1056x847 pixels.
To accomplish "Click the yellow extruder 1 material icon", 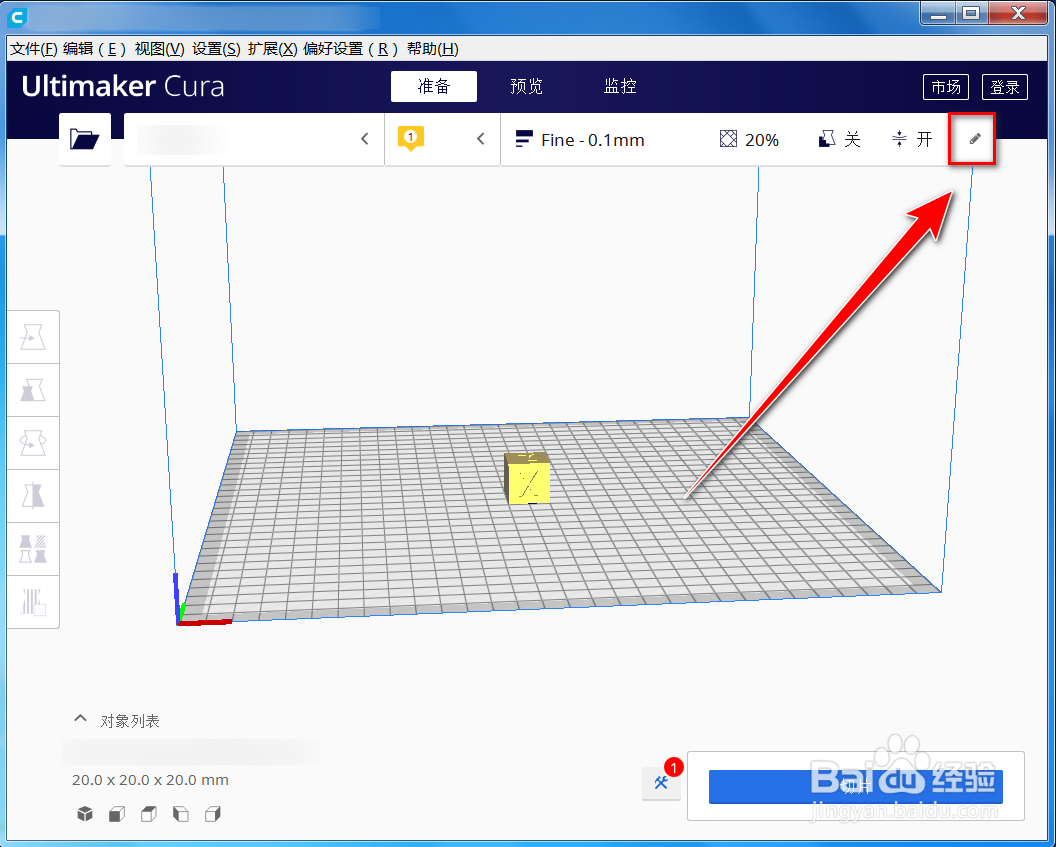I will click(x=410, y=139).
